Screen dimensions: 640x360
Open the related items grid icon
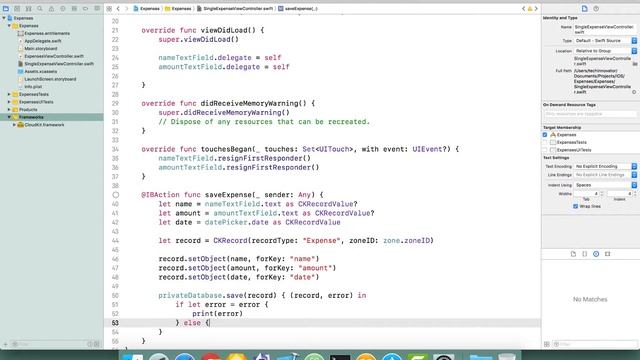tap(109, 8)
